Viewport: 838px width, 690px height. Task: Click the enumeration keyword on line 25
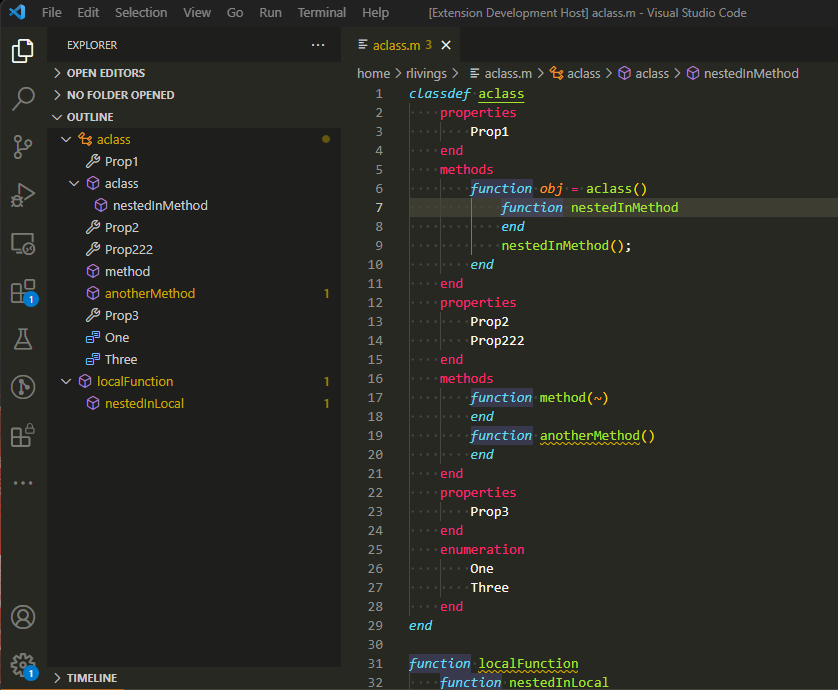(482, 549)
